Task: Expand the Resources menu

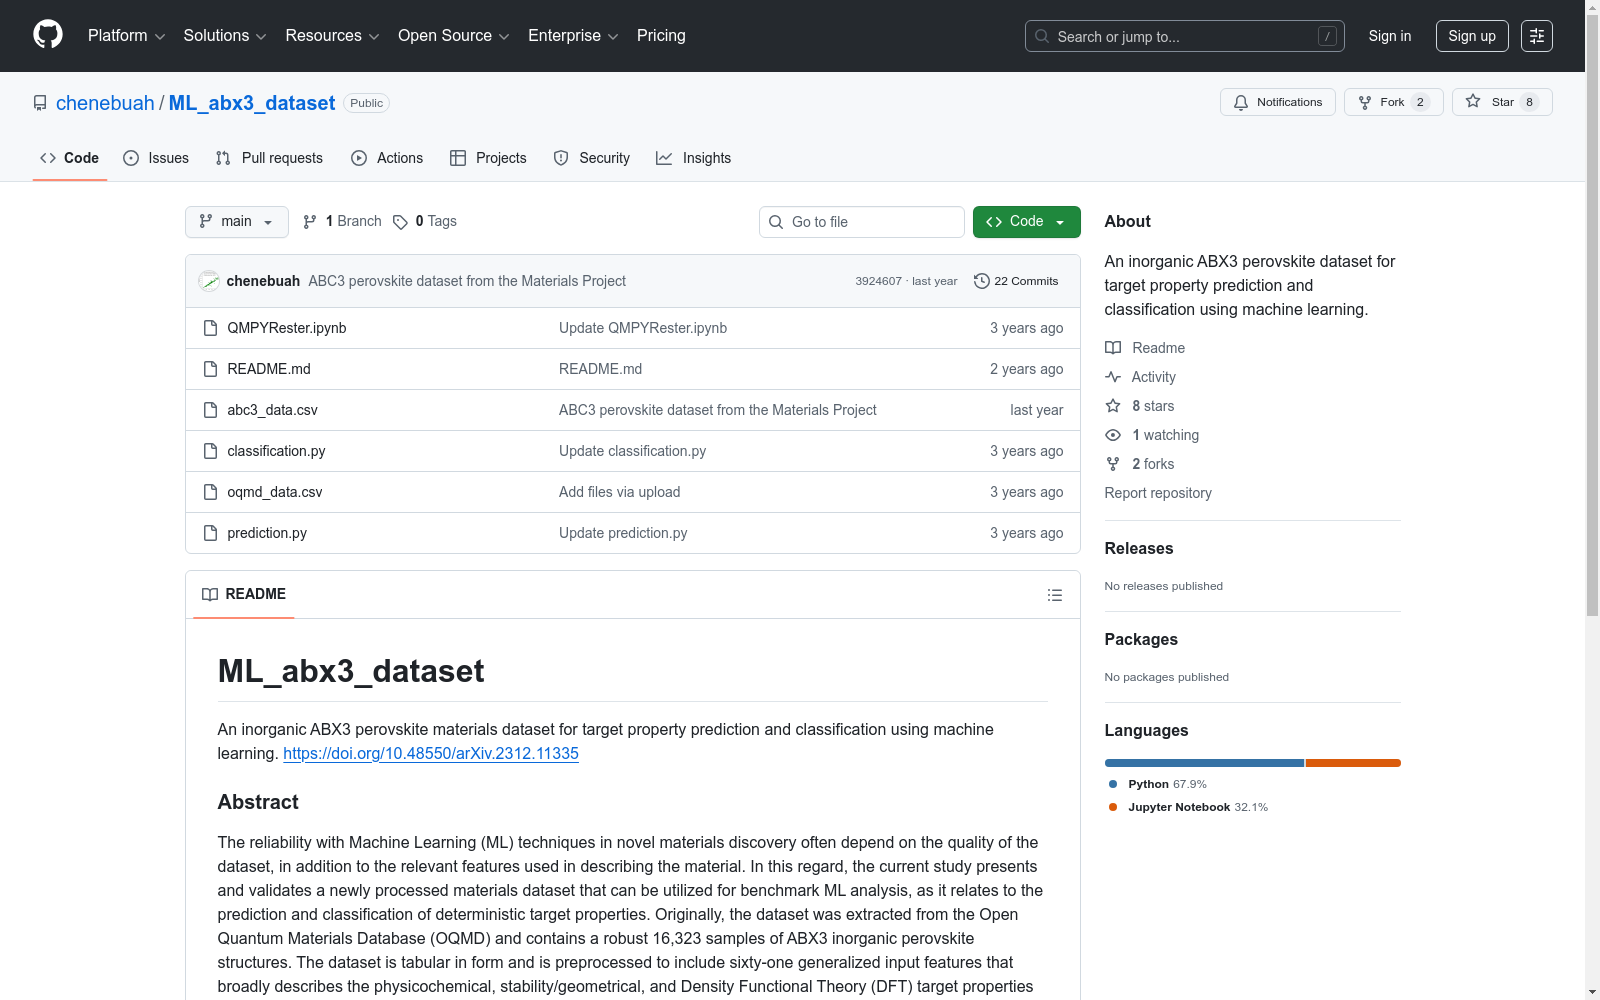Action: click(332, 36)
